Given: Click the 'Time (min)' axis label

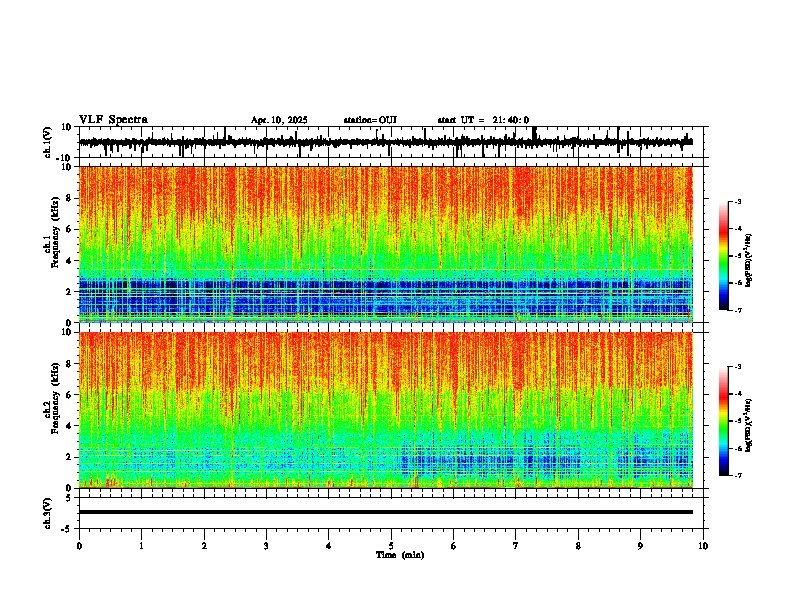Looking at the screenshot, I should tap(400, 555).
